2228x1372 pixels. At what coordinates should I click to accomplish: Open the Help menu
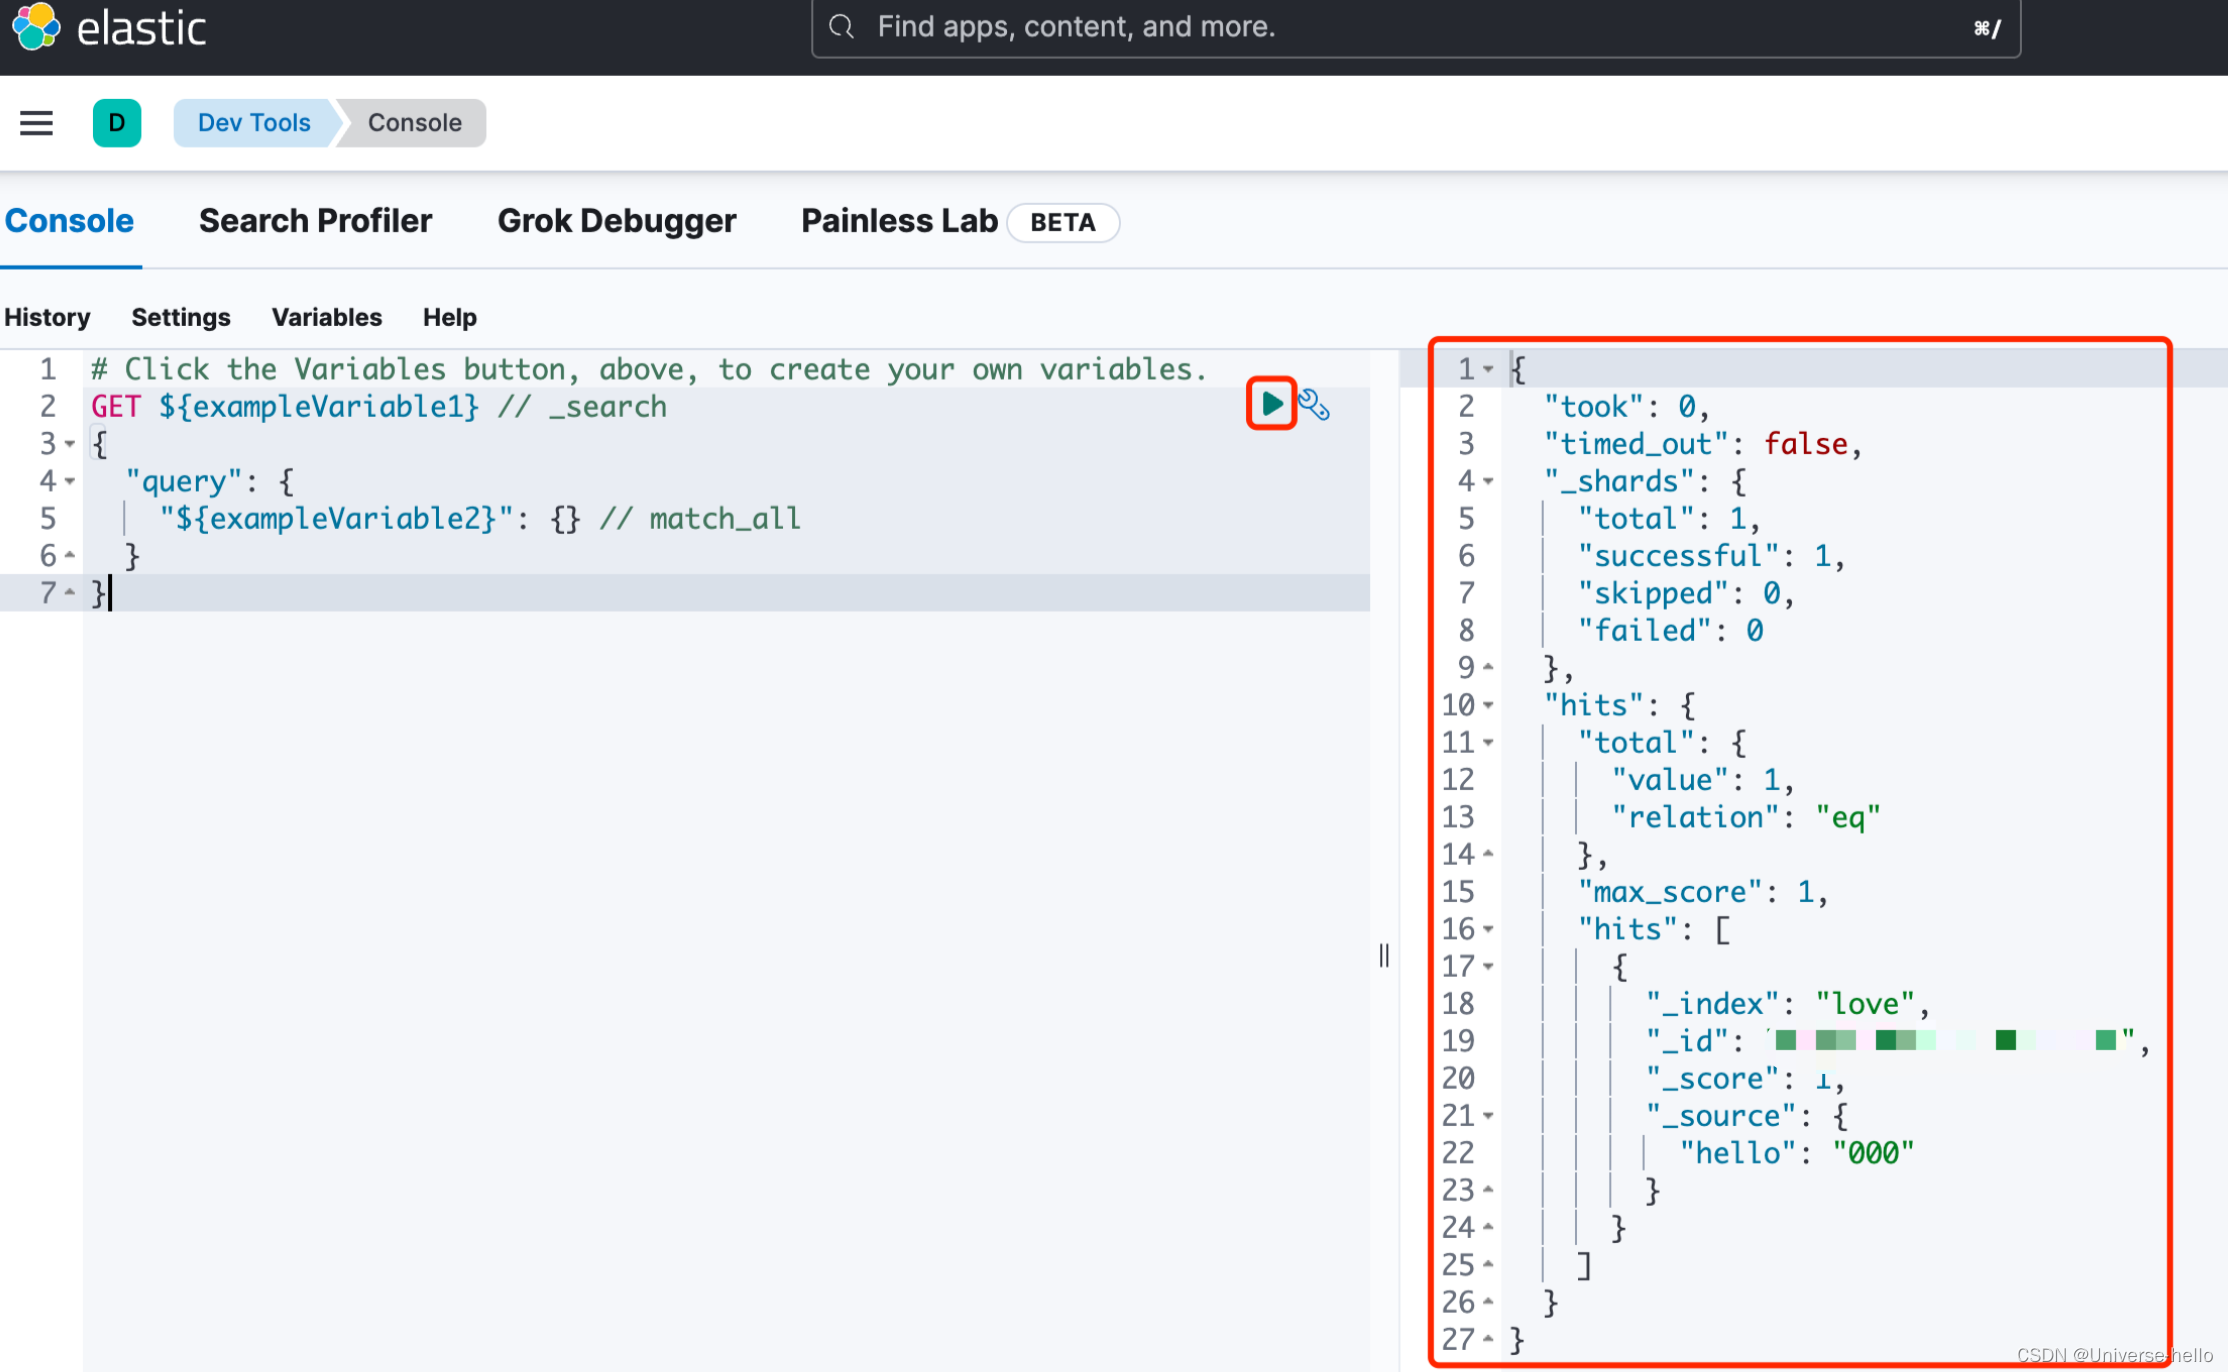pos(449,317)
